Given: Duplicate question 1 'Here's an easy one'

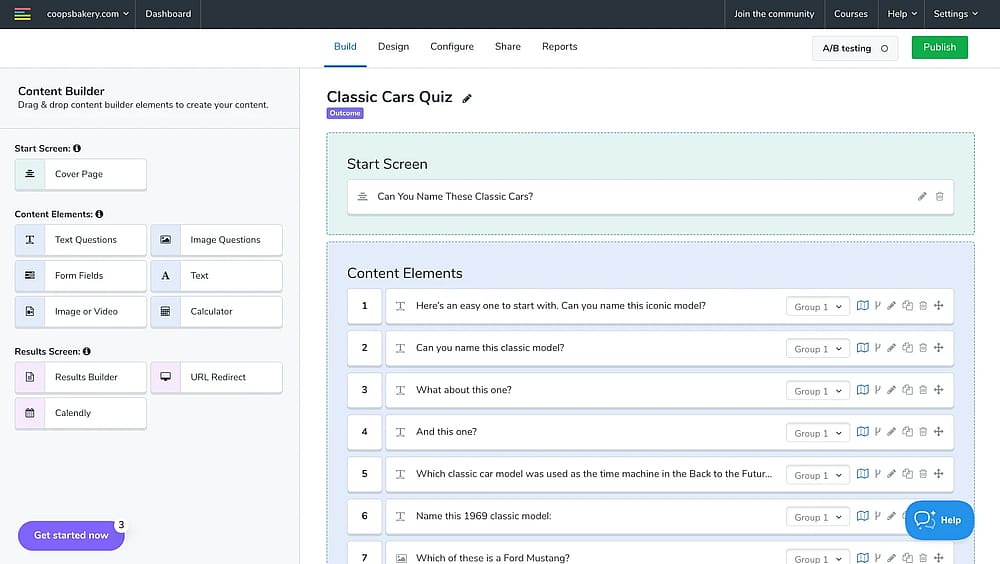Looking at the screenshot, I should click(x=908, y=306).
